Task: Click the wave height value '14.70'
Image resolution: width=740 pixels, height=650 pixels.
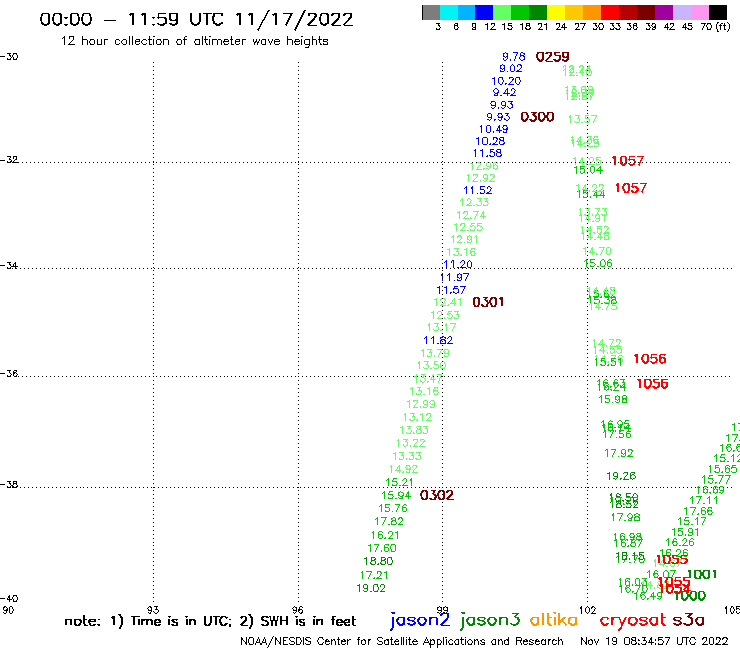Action: [x=597, y=252]
